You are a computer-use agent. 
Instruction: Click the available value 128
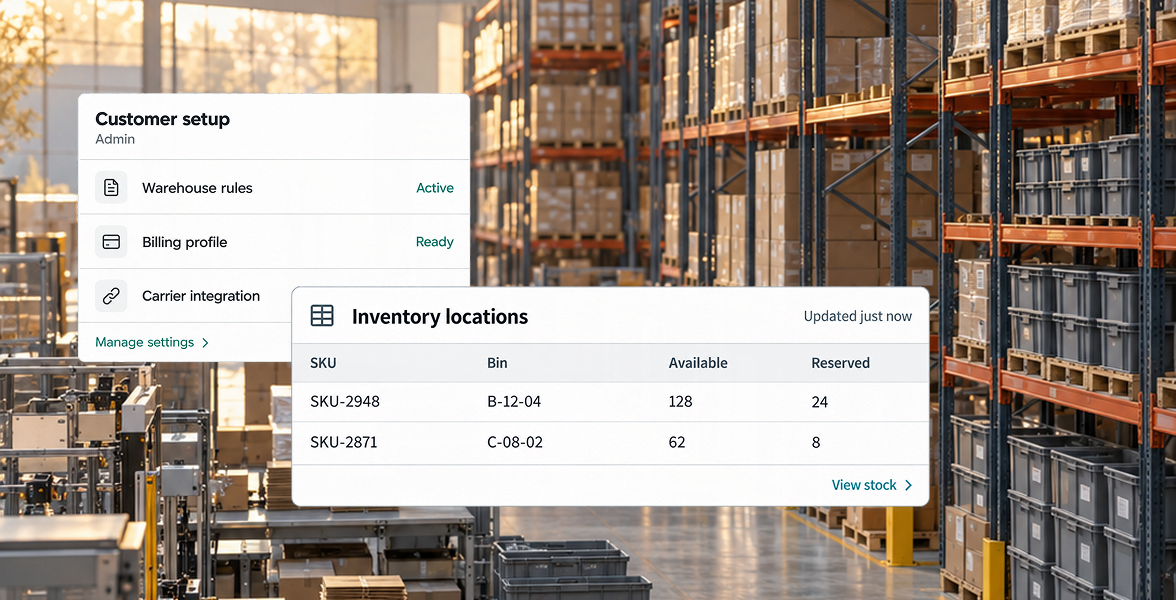click(x=680, y=401)
